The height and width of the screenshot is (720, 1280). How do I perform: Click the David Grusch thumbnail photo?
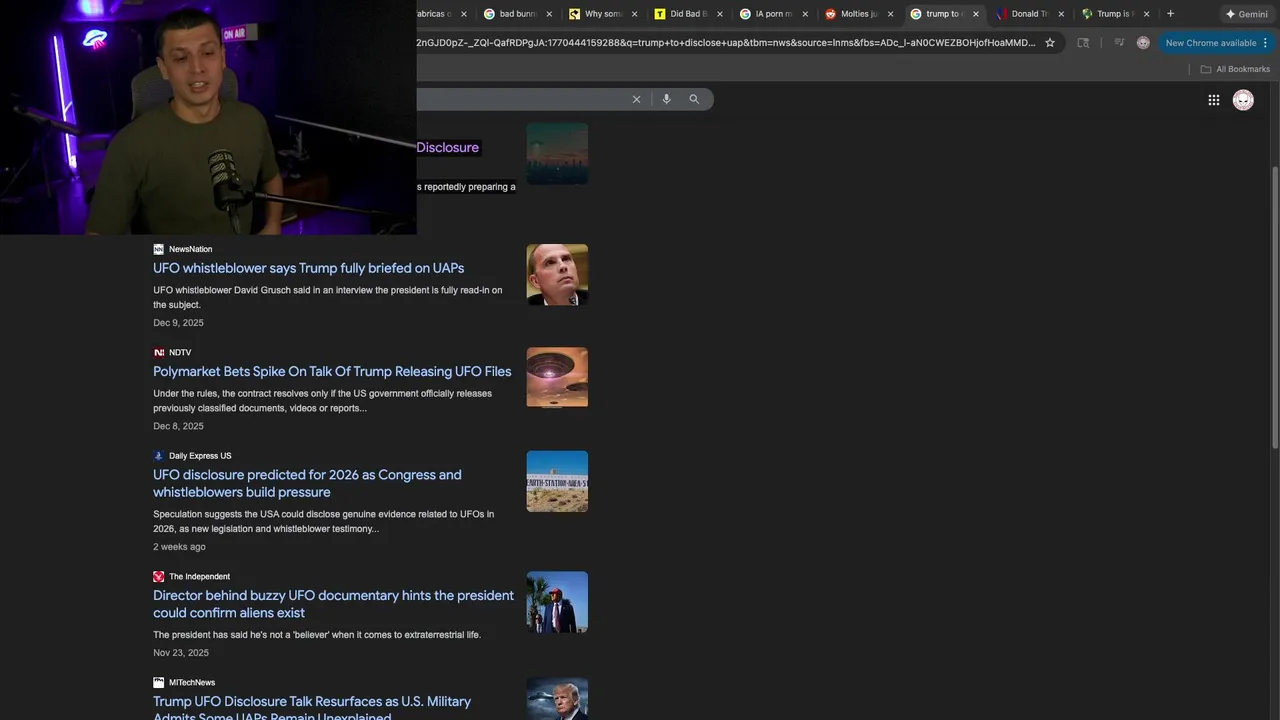(x=557, y=275)
